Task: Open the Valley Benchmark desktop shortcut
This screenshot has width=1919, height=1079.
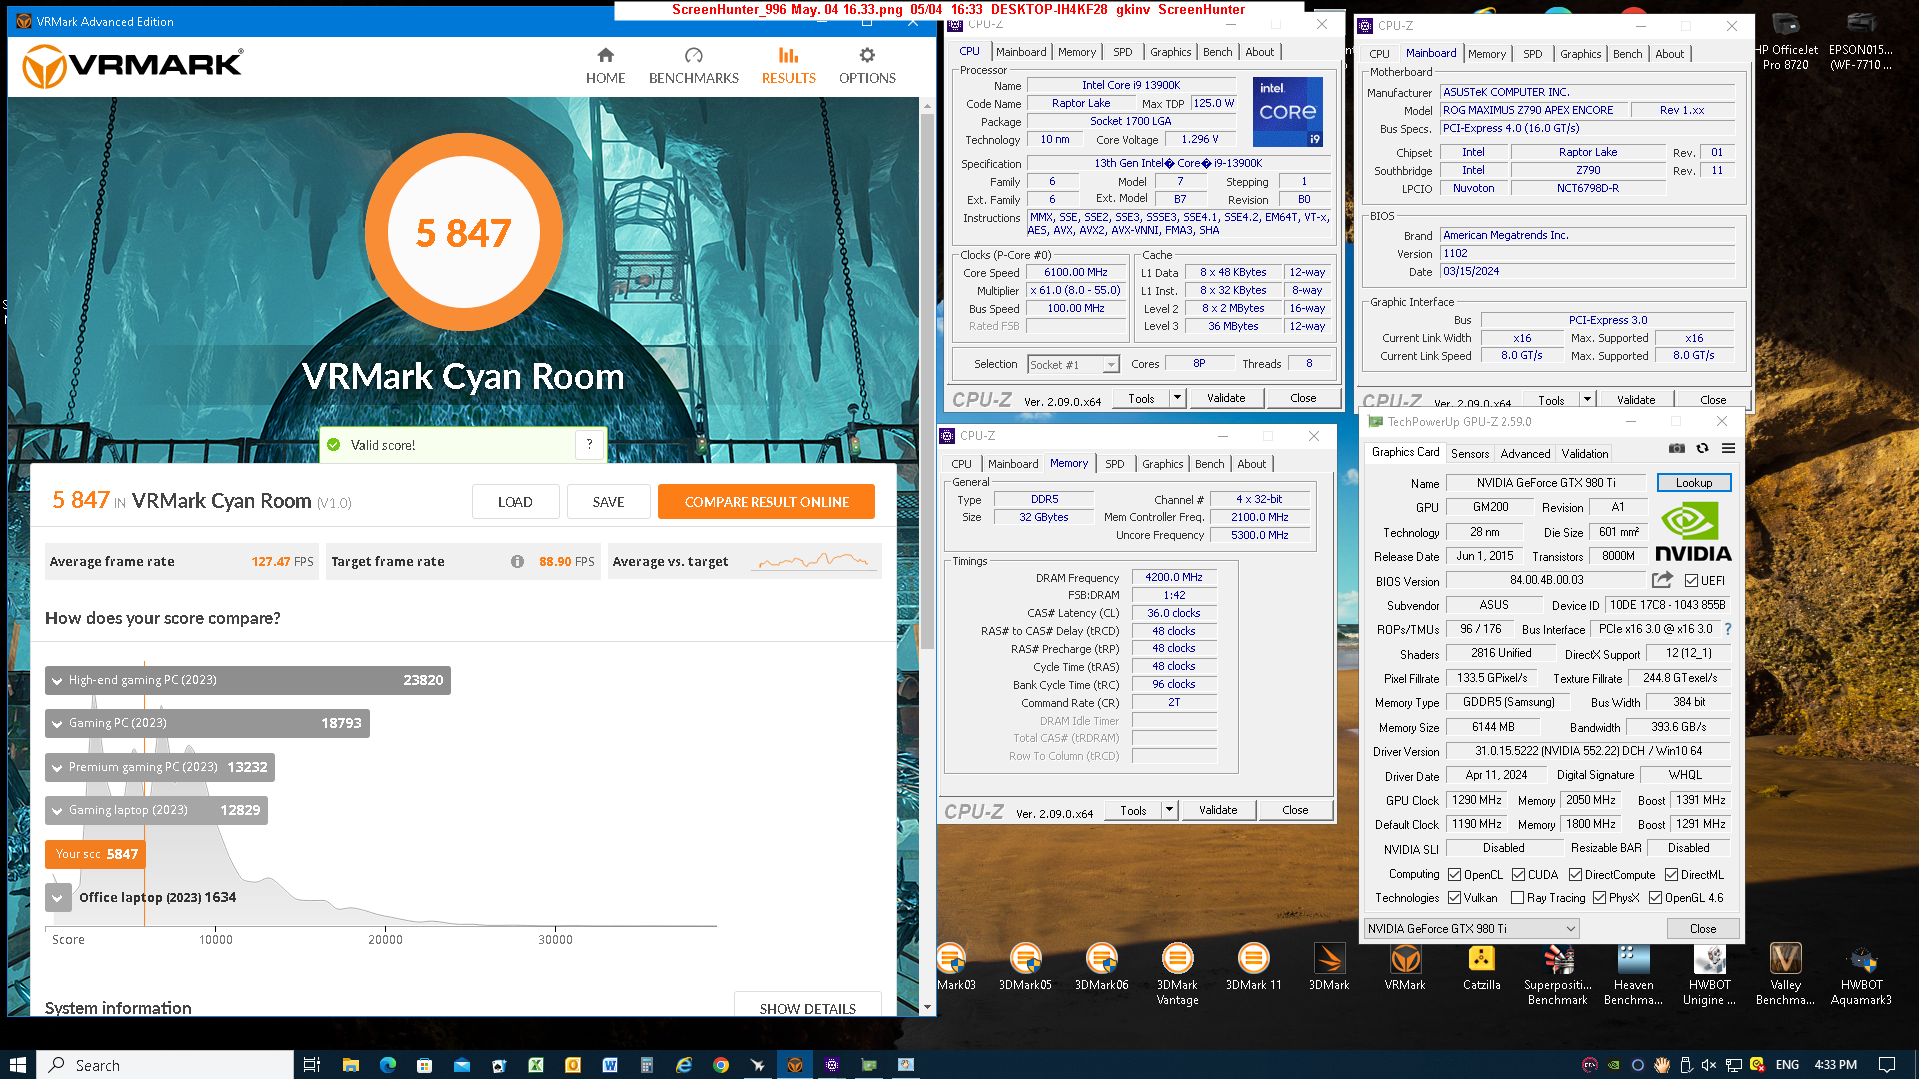Action: (x=1785, y=975)
